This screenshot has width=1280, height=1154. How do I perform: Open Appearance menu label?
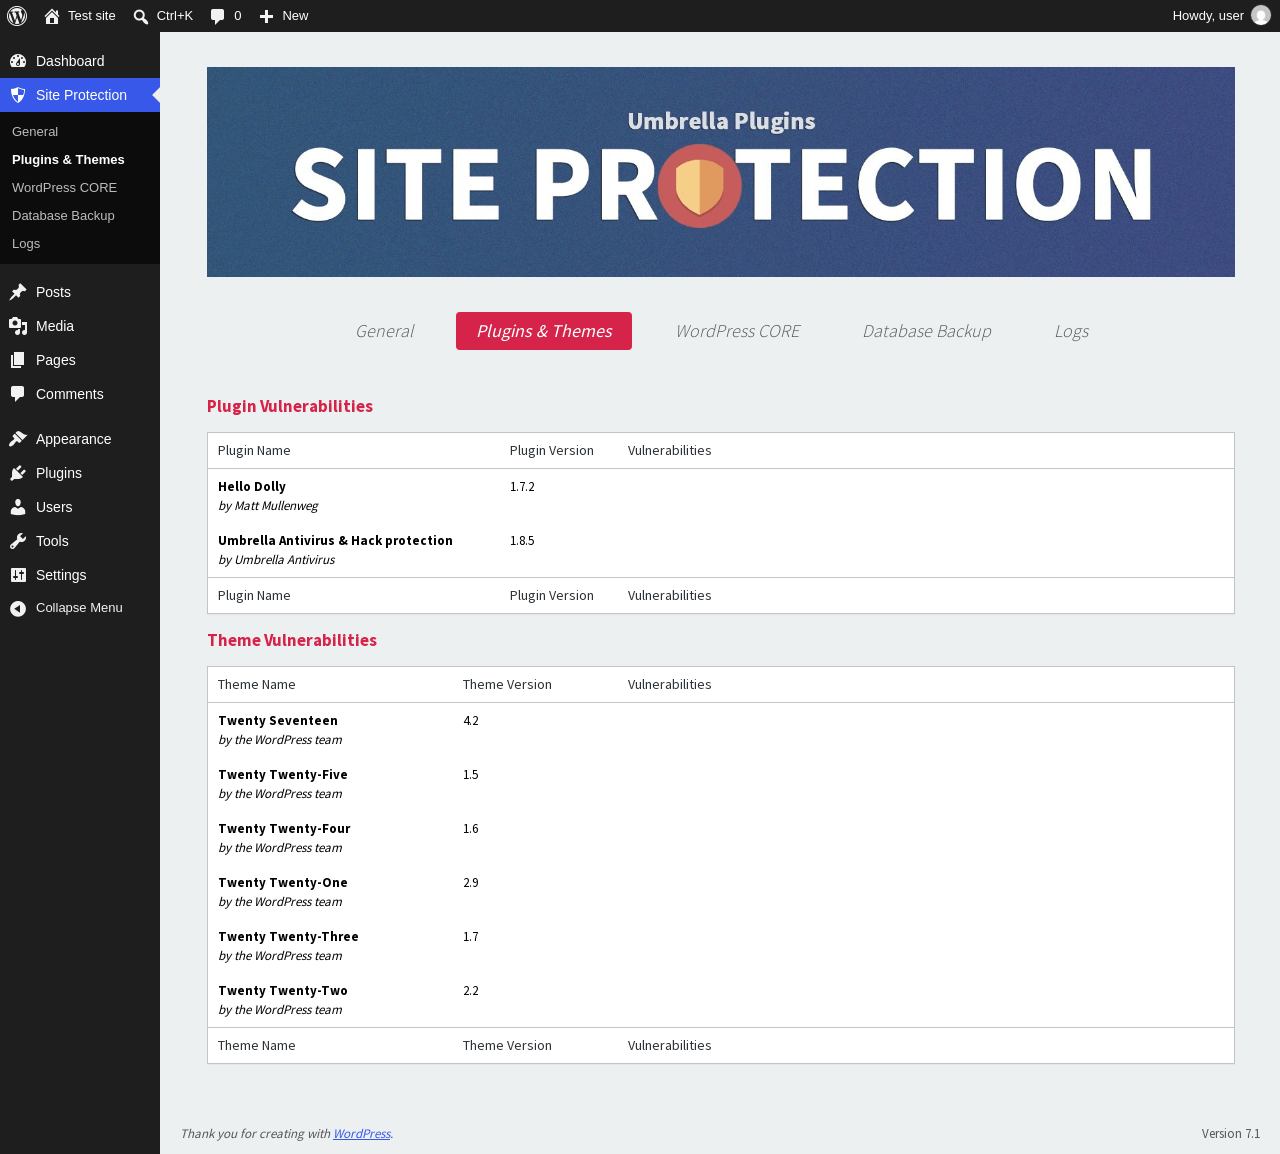click(x=74, y=439)
